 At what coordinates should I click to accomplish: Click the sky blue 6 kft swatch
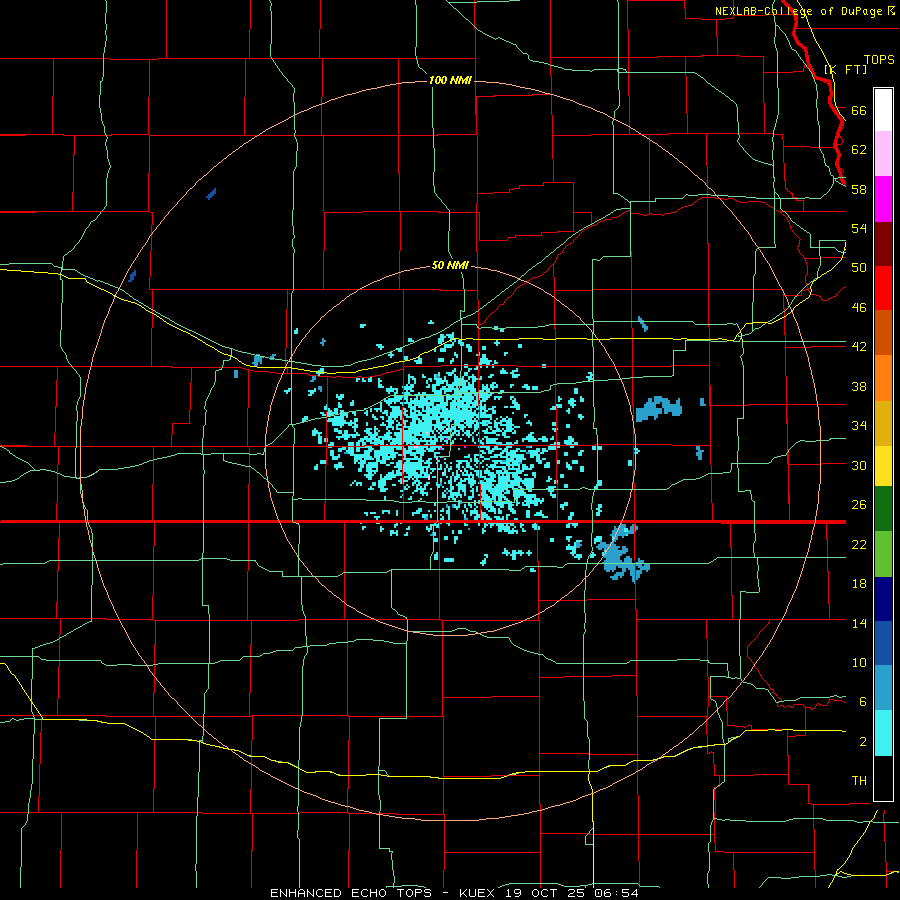coord(883,688)
